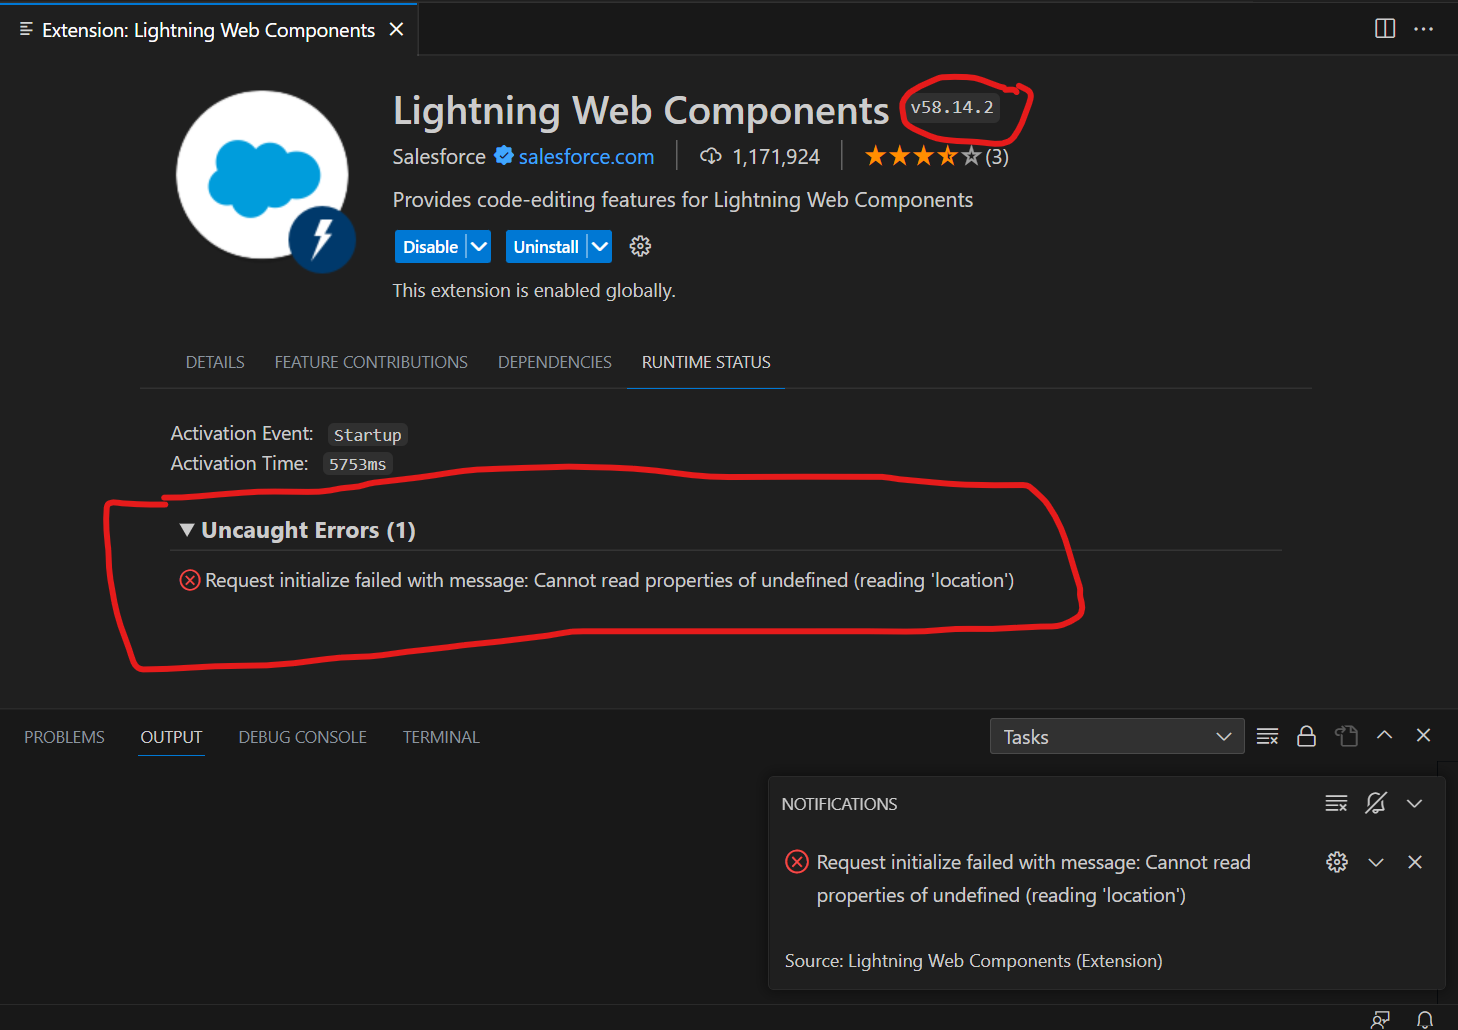1458x1030 pixels.
Task: Disable the Lightning Web Components extension
Action: pyautogui.click(x=429, y=246)
